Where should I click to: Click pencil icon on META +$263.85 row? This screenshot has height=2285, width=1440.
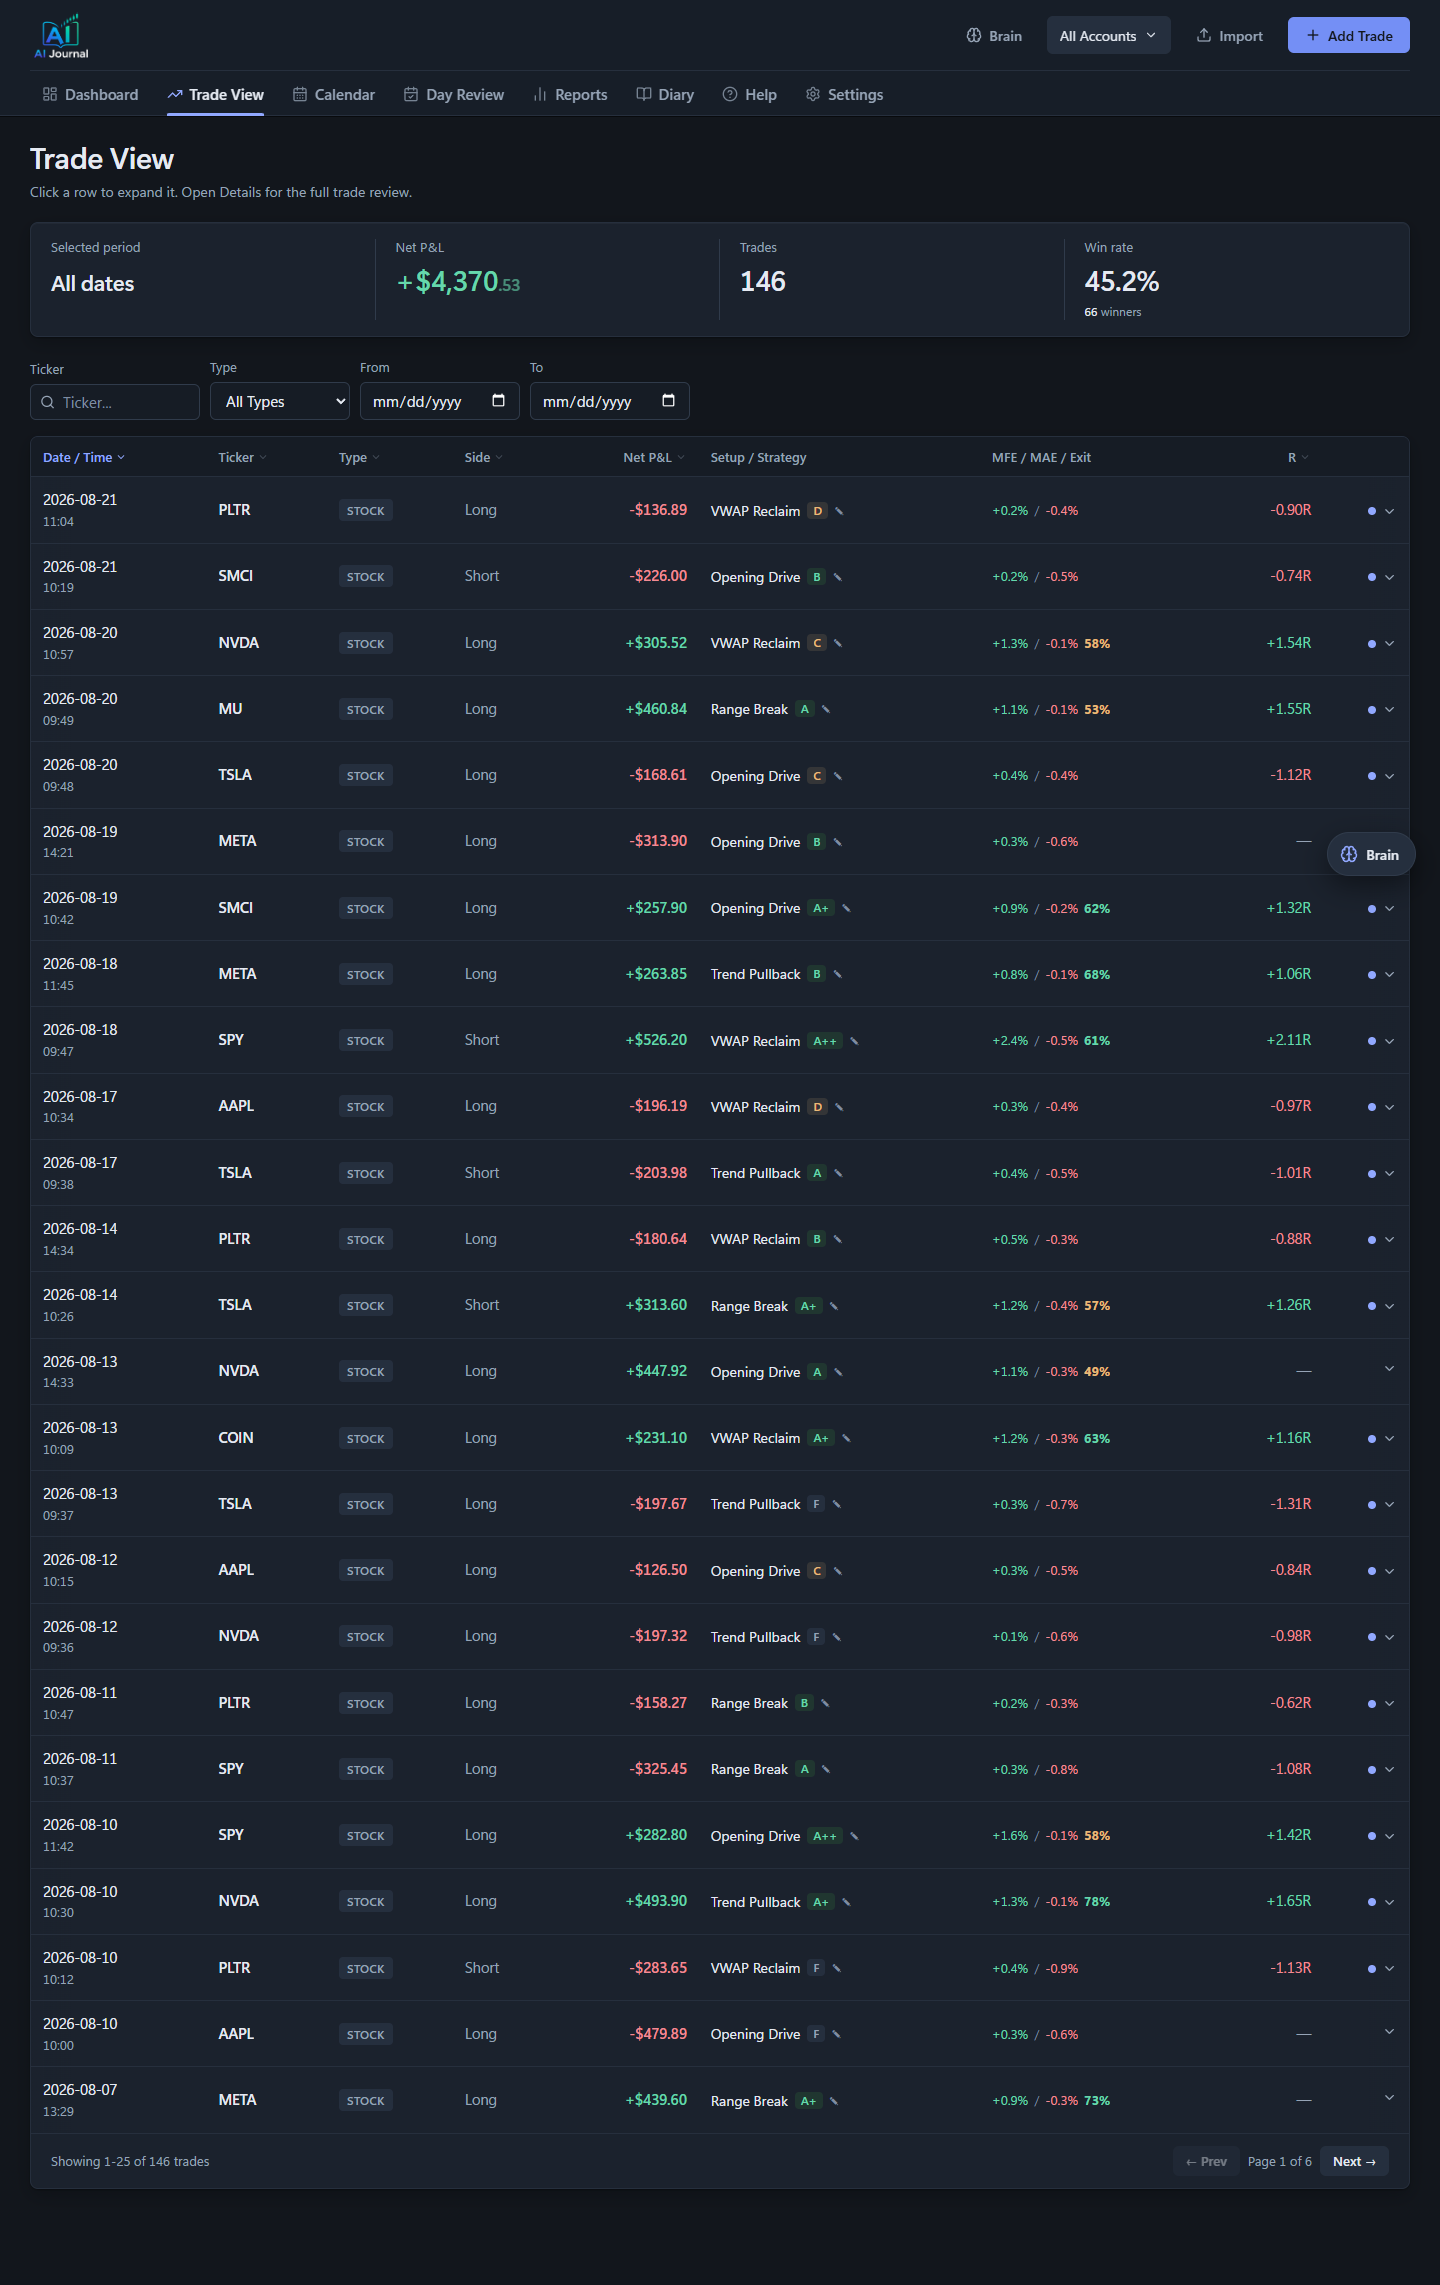click(837, 974)
